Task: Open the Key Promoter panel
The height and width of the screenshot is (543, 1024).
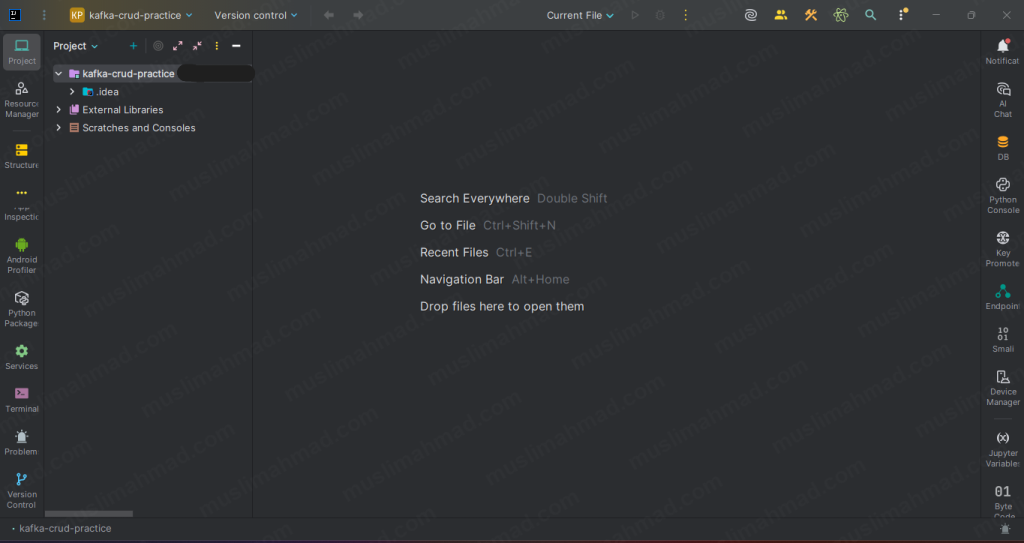Action: click(1002, 249)
